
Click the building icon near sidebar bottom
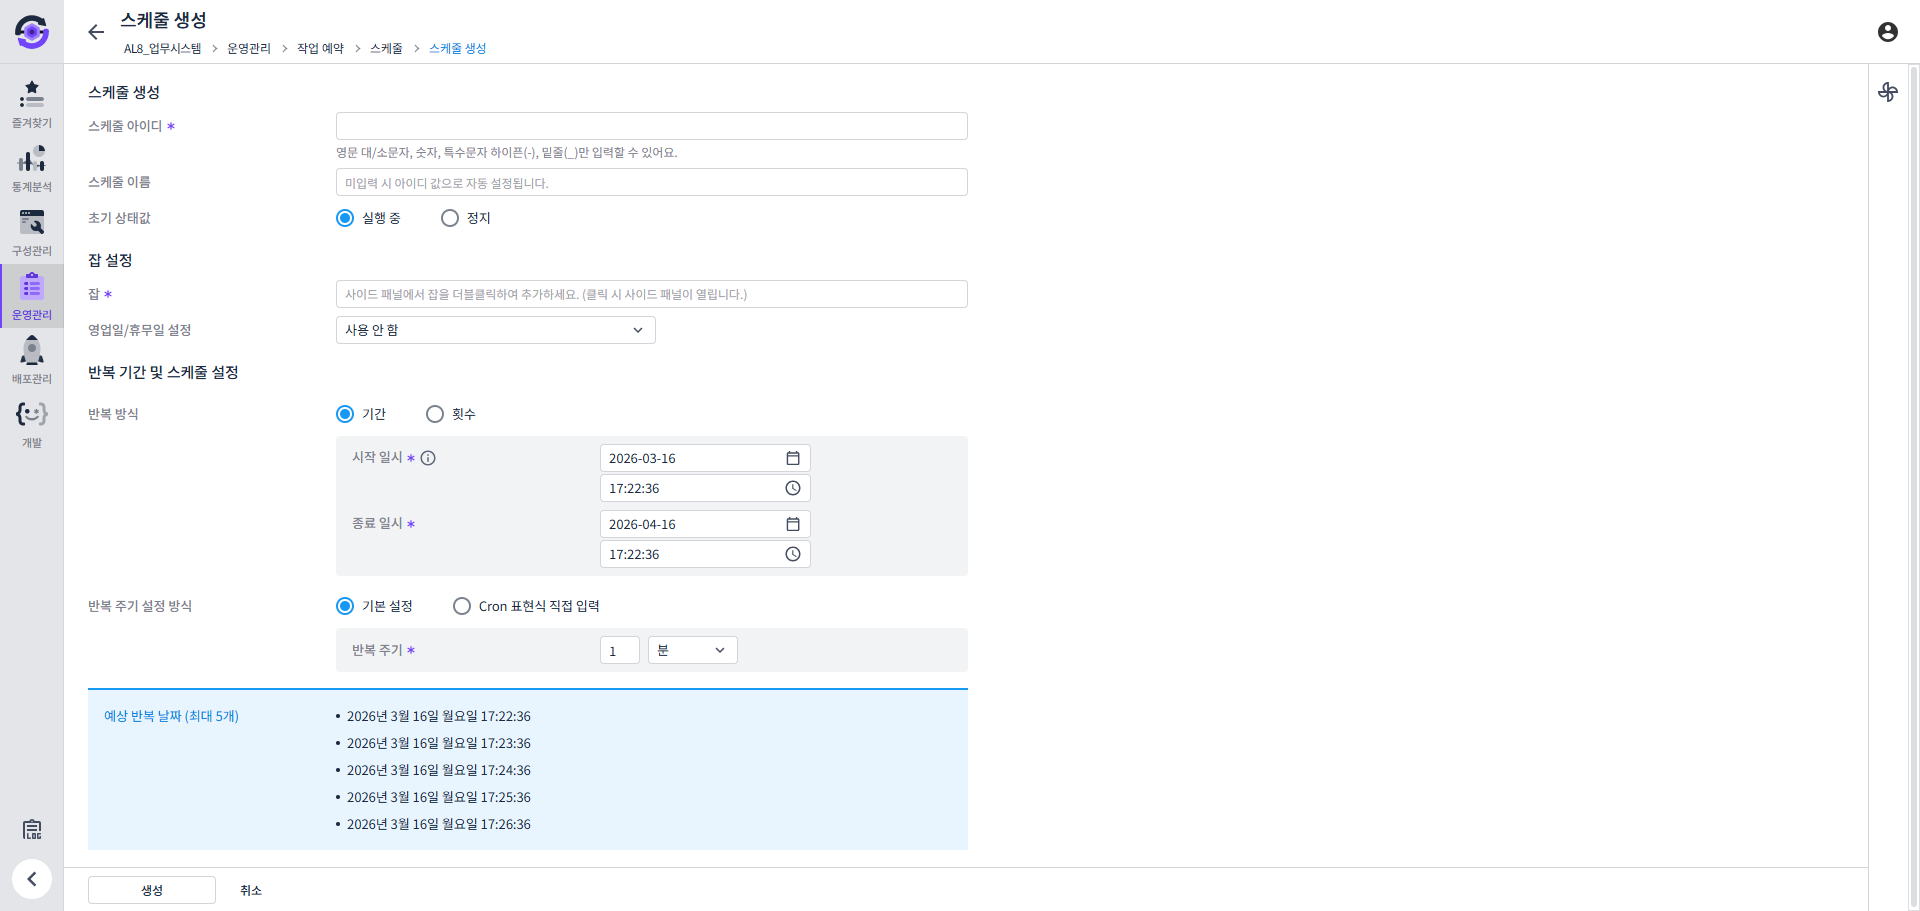pyautogui.click(x=32, y=829)
